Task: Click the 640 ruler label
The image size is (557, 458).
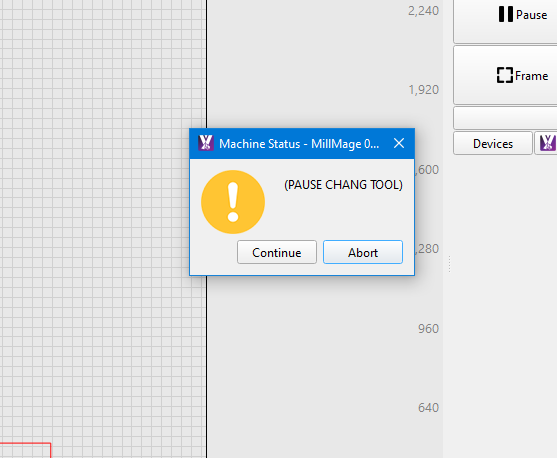Action: tap(428, 408)
